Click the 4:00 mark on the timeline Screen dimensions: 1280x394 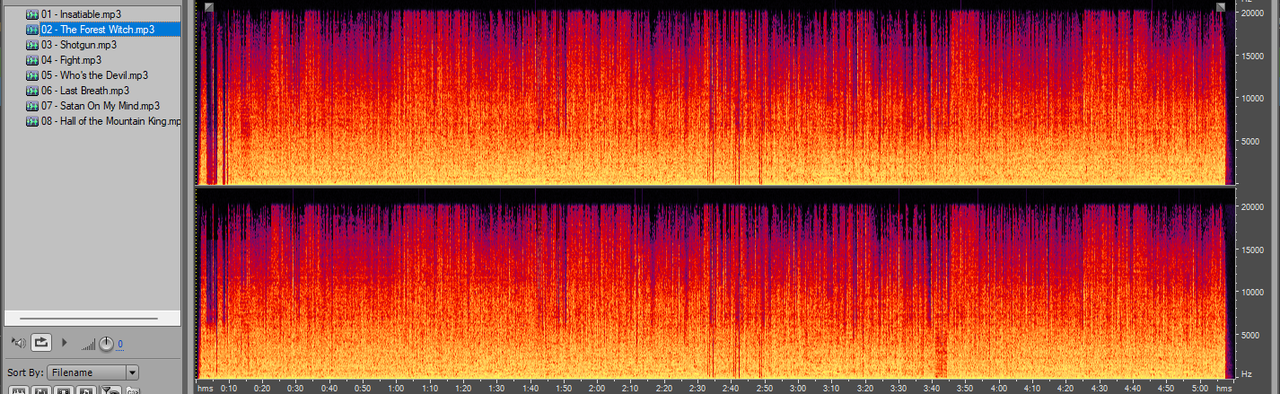(998, 388)
